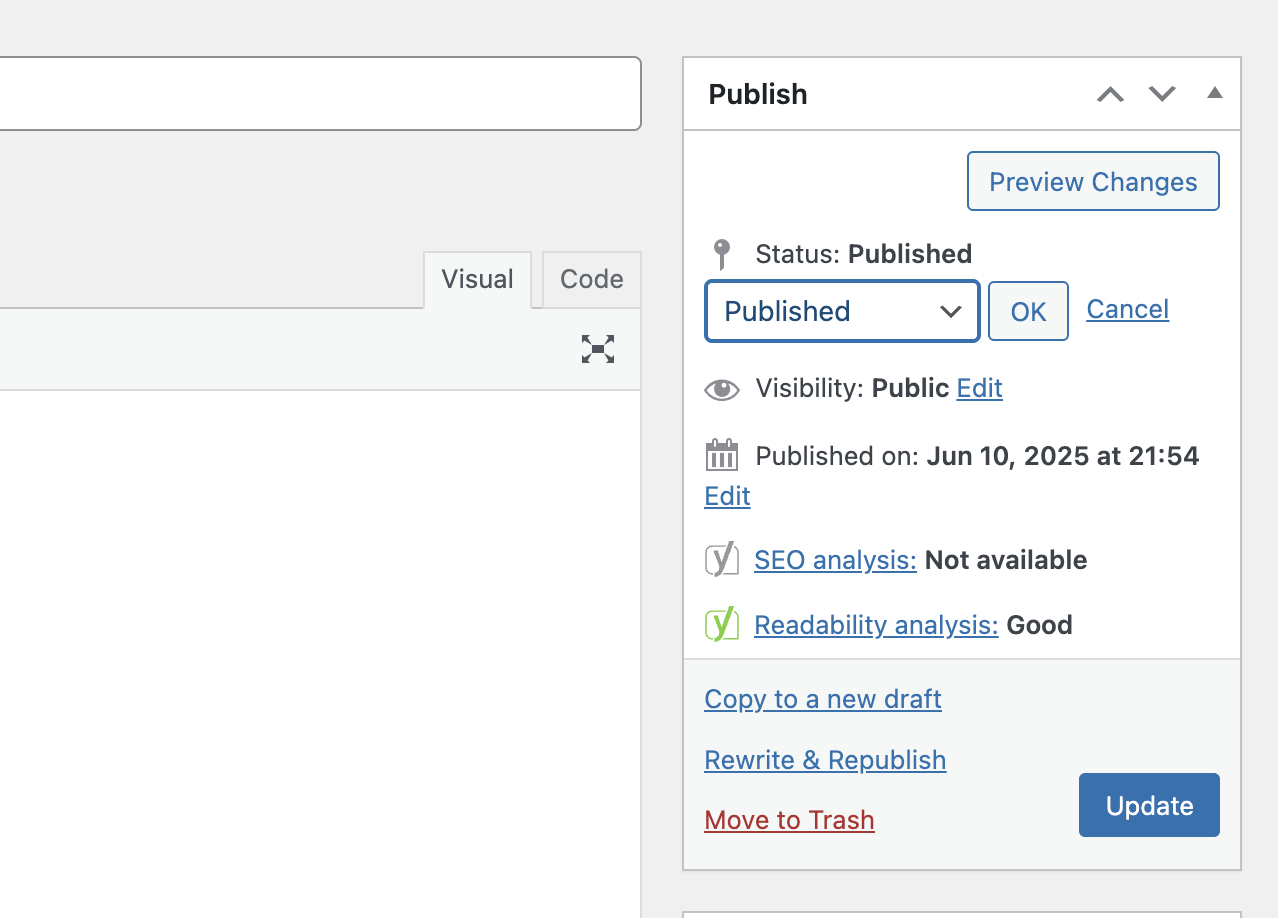The height and width of the screenshot is (918, 1278).
Task: Click Move to Trash
Action: 789,820
